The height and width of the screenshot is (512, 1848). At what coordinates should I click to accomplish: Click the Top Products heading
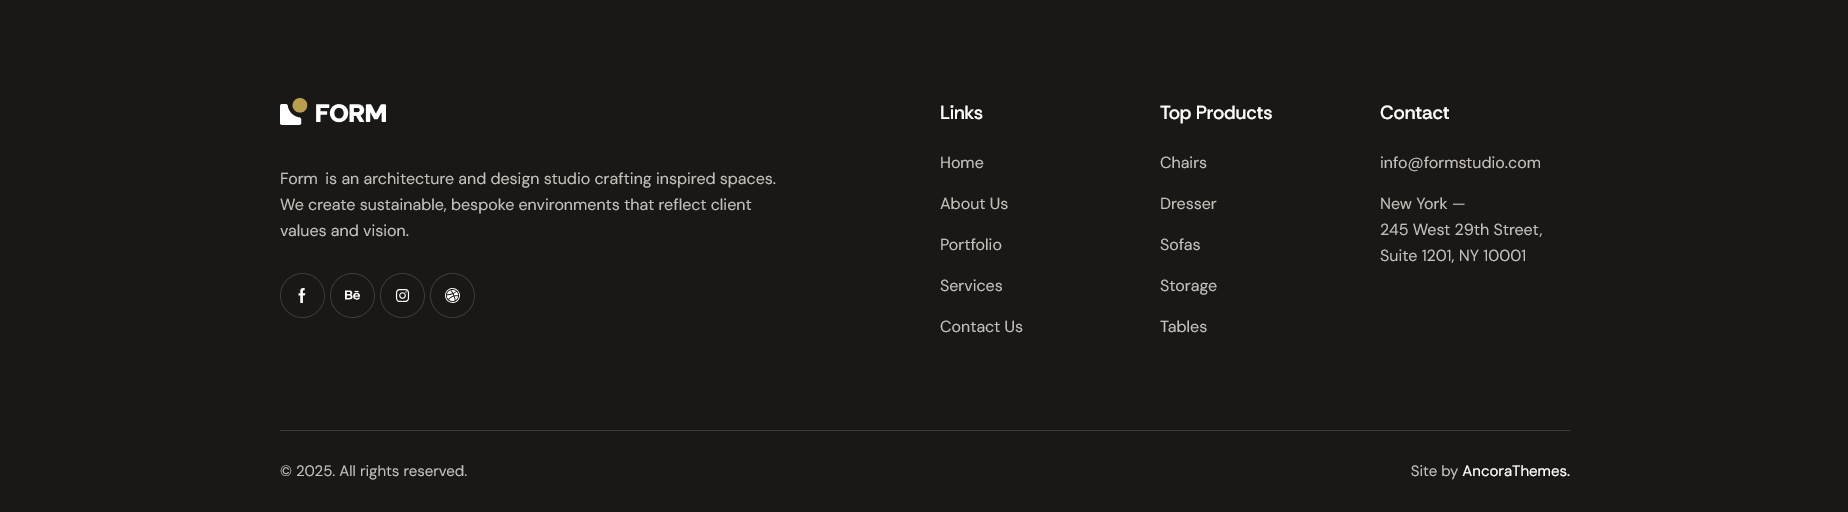1215,113
